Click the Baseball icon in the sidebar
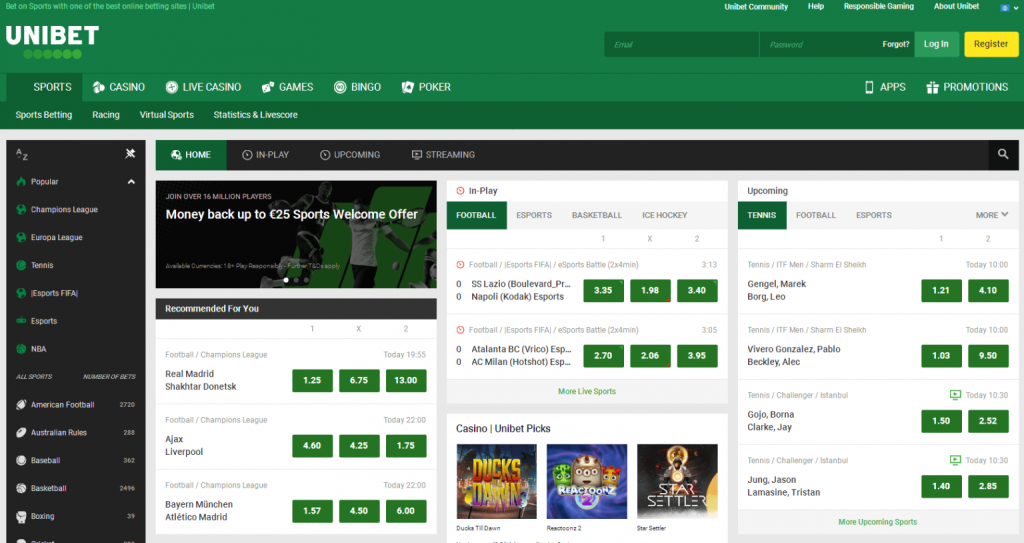The image size is (1024, 543). 21,461
